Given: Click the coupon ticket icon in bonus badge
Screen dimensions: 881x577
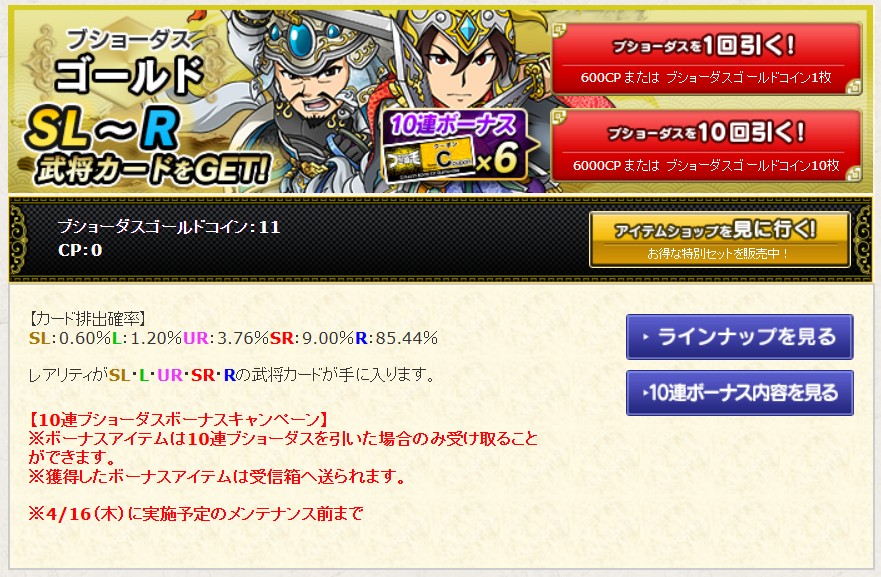Looking at the screenshot, I should pyautogui.click(x=430, y=160).
